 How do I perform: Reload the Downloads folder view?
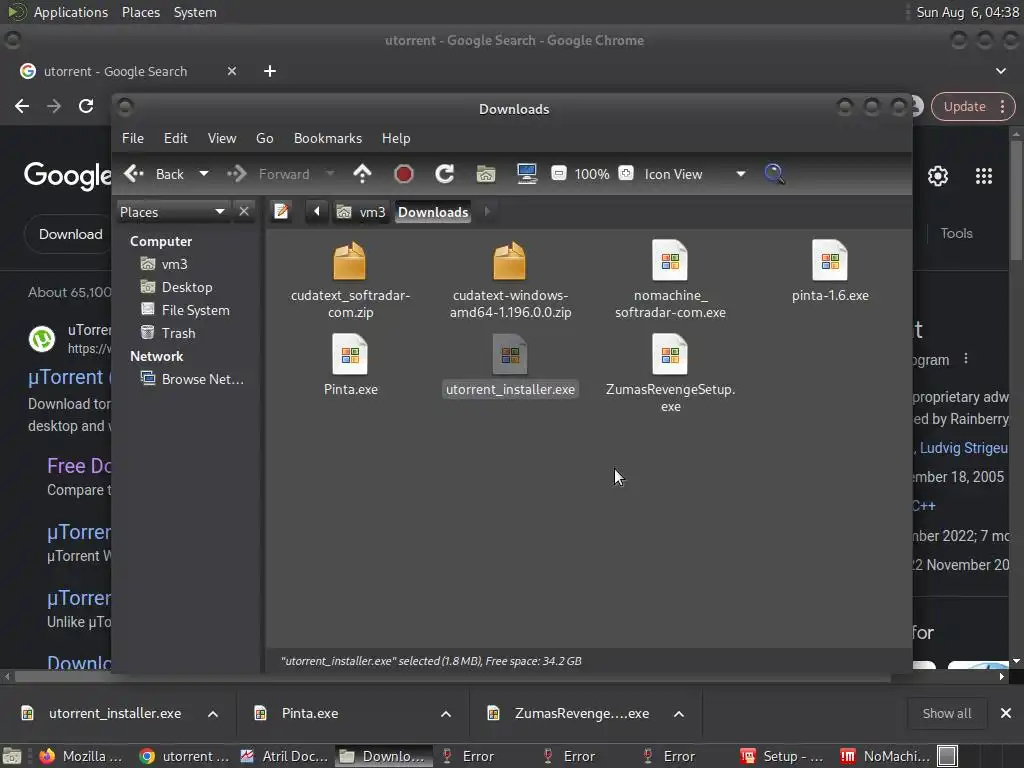tap(445, 174)
